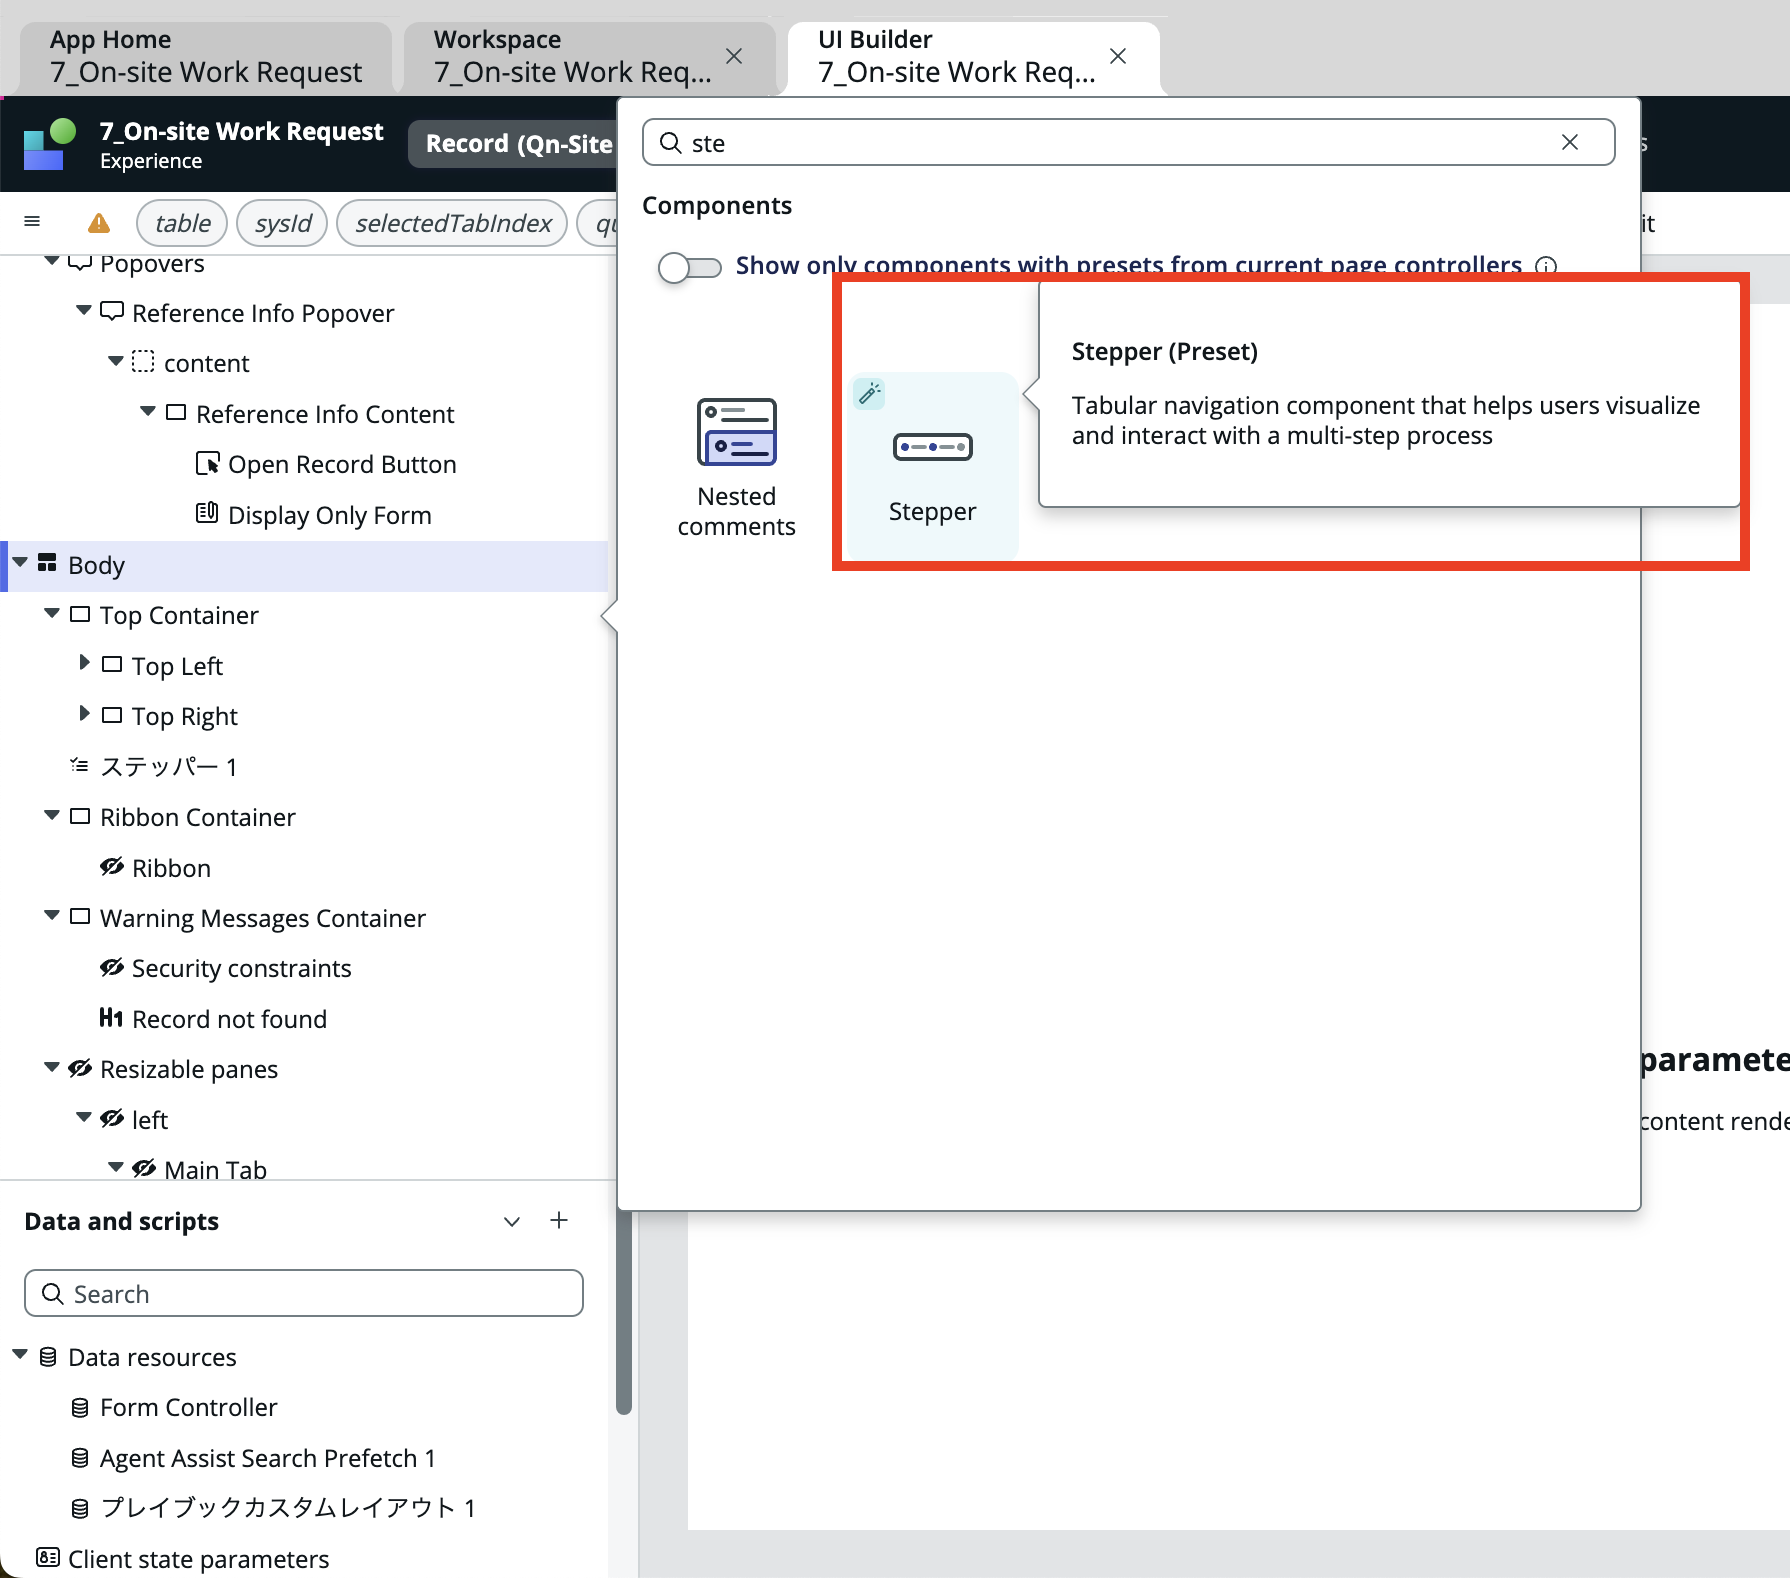Toggle visibility of the Ribbon component
Viewport: 1790px width, 1578px height.
coord(112,866)
